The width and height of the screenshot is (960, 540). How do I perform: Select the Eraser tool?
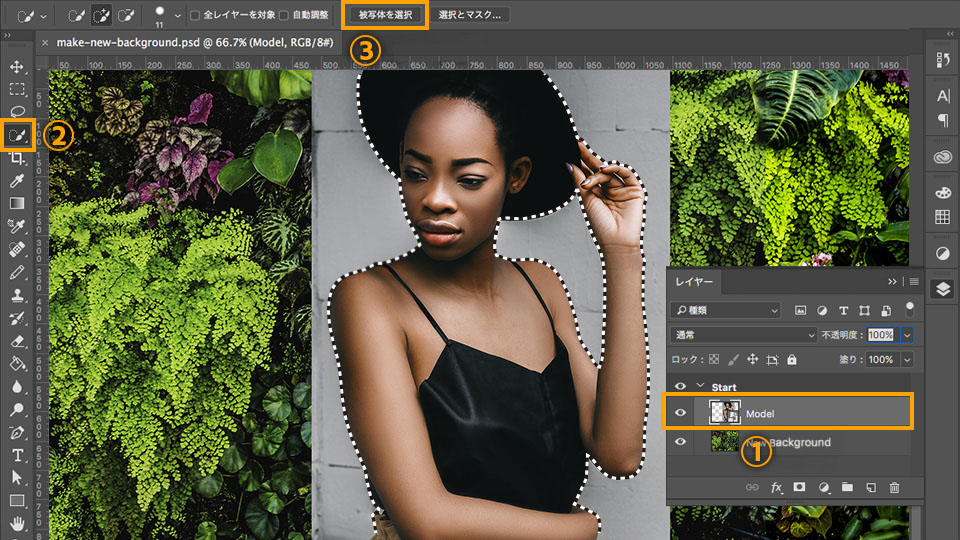[17, 341]
